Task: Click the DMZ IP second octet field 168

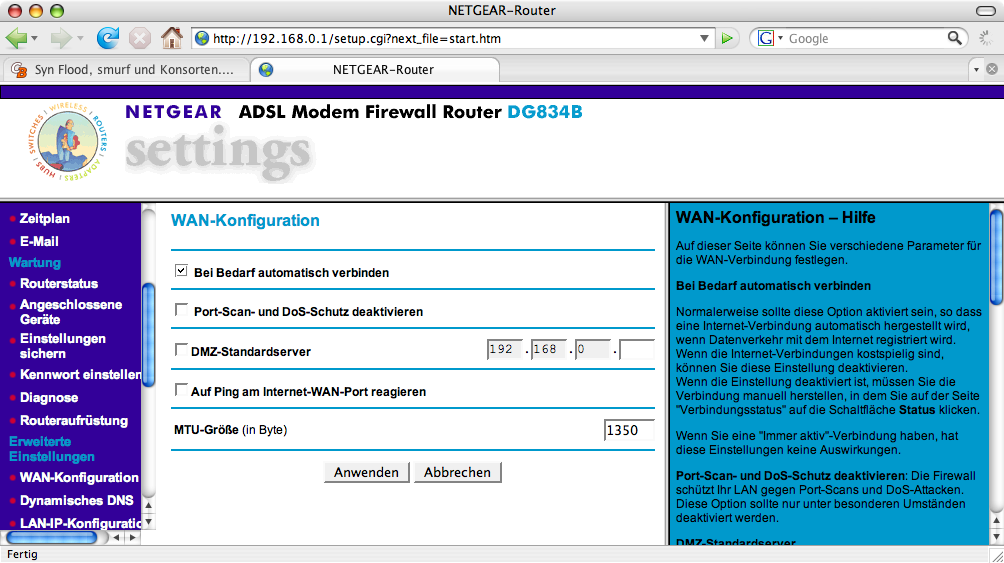Action: click(x=549, y=349)
